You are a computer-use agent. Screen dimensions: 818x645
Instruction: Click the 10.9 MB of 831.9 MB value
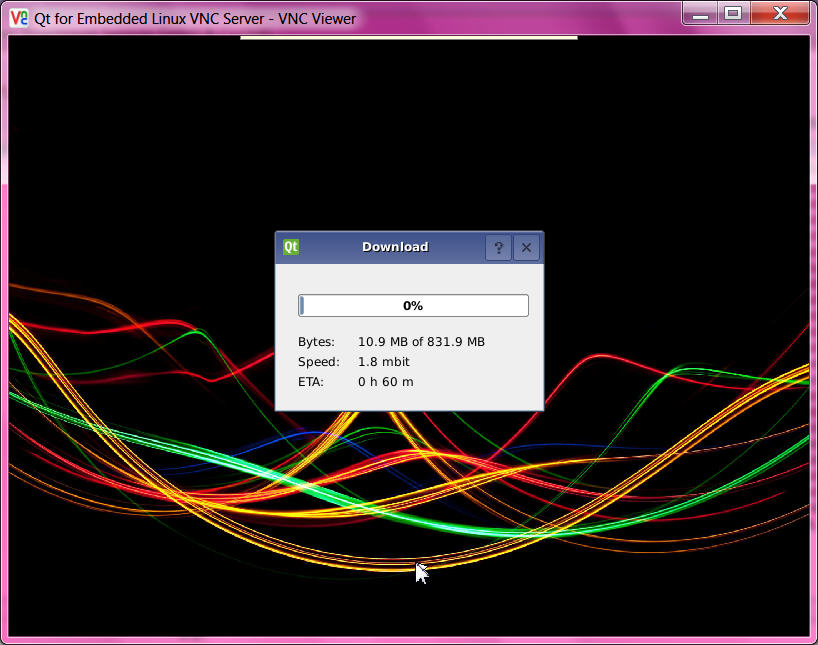421,342
